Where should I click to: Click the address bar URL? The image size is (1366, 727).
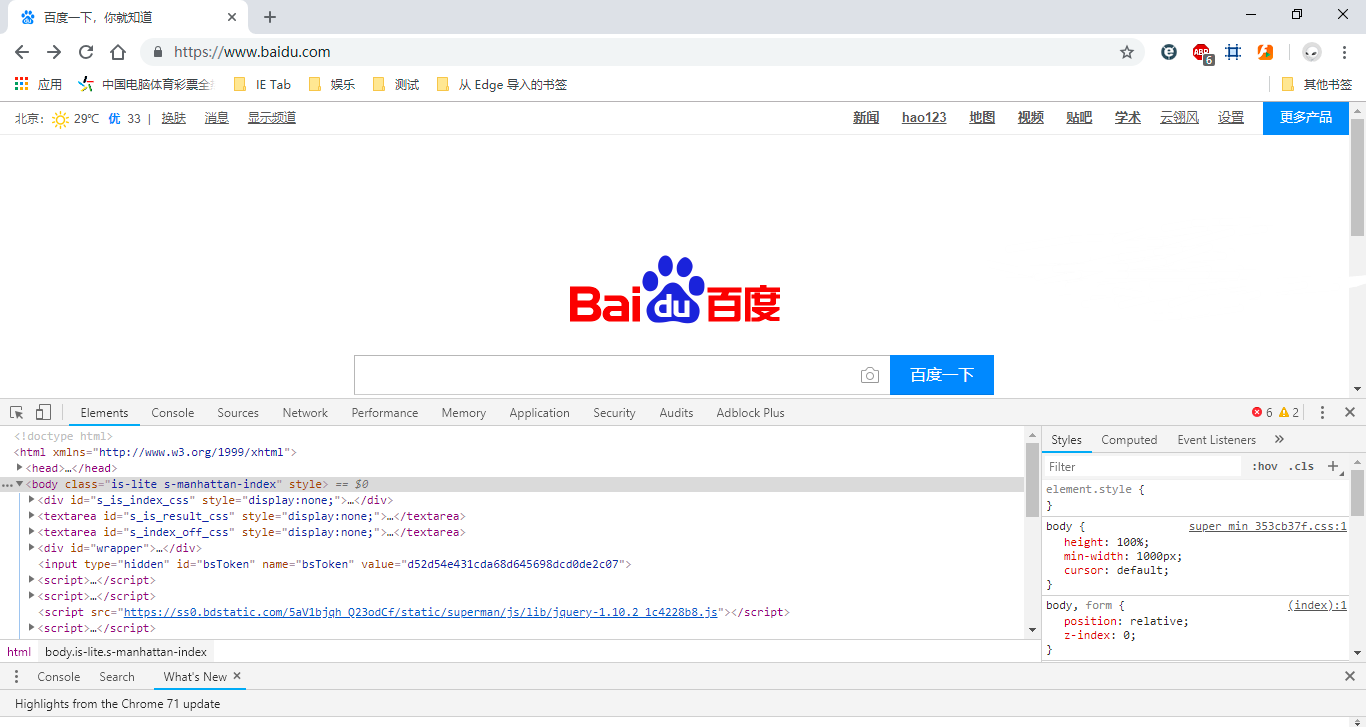click(x=252, y=52)
